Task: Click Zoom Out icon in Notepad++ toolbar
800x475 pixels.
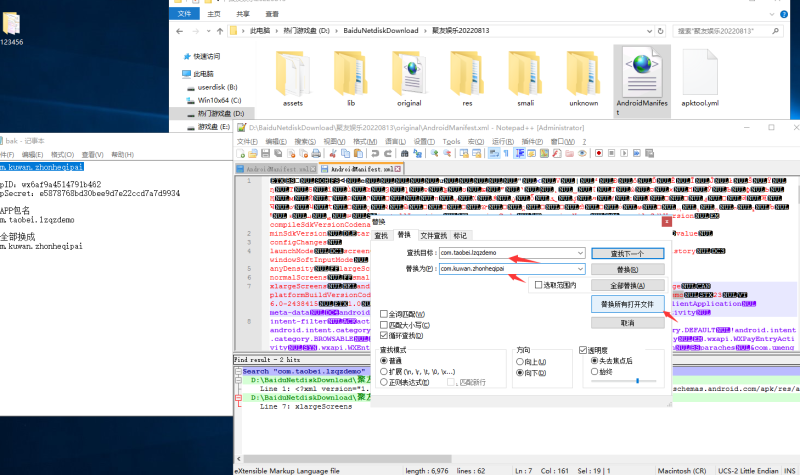Action: [x=447, y=153]
